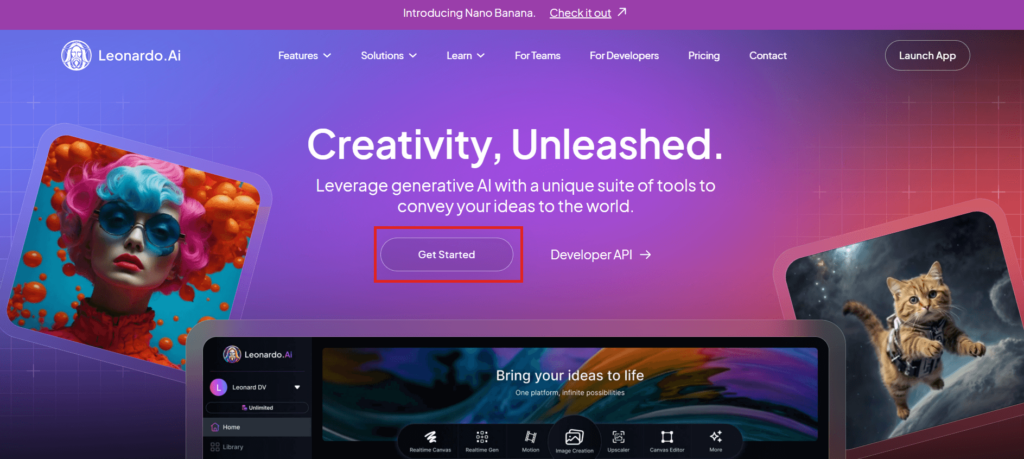Open the Canvas Editor icon
Screen dimensions: 1024x459
(666, 436)
